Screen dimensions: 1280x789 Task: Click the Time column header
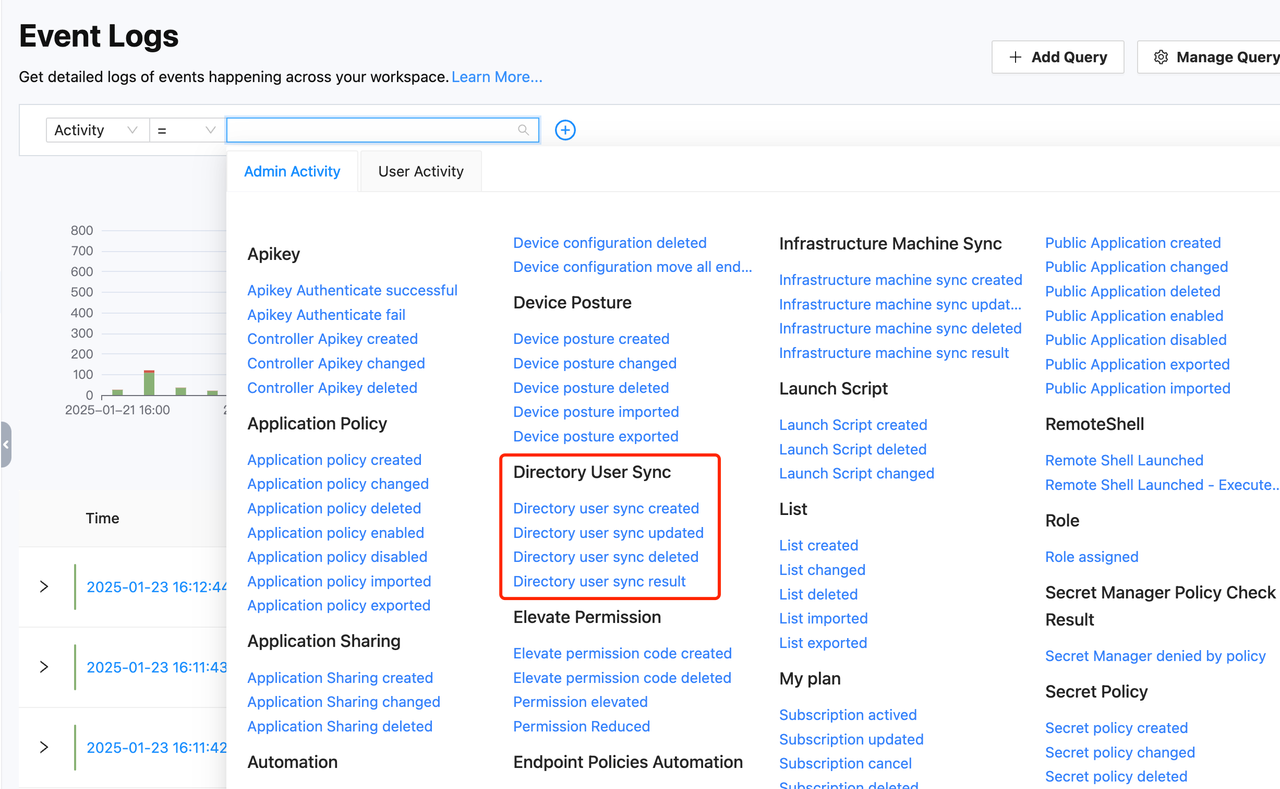point(102,518)
